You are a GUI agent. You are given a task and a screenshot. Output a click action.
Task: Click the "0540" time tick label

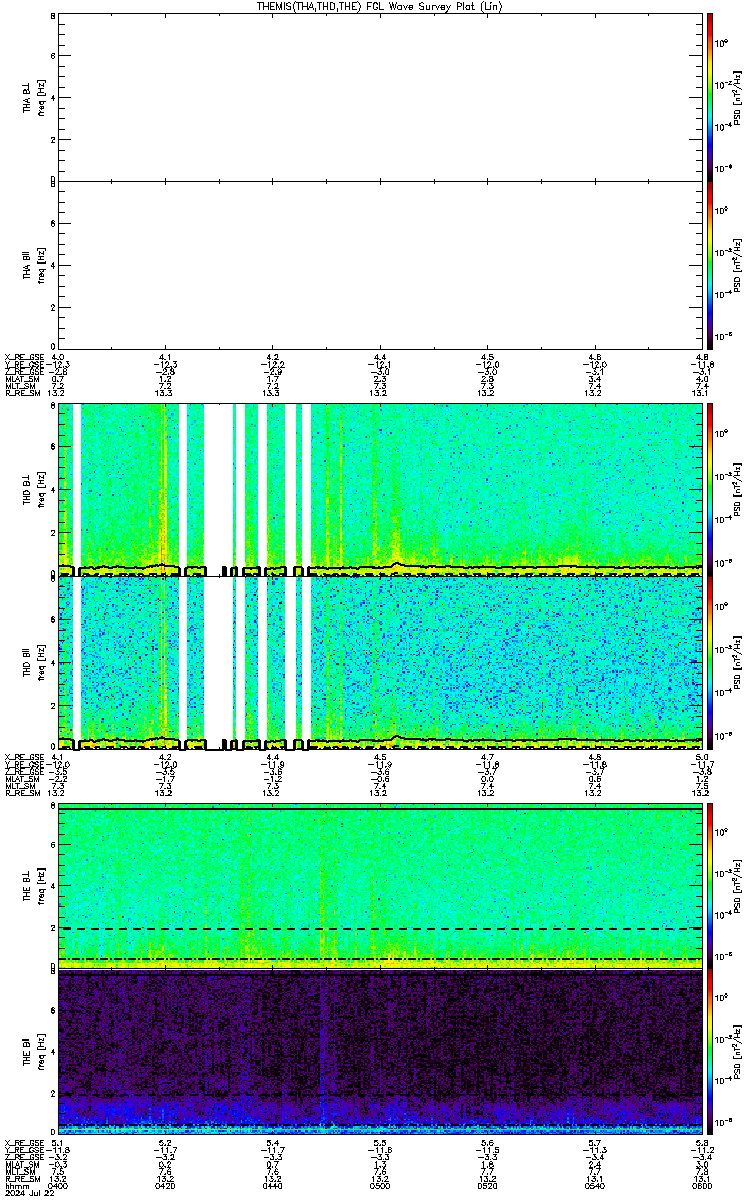click(593, 1186)
